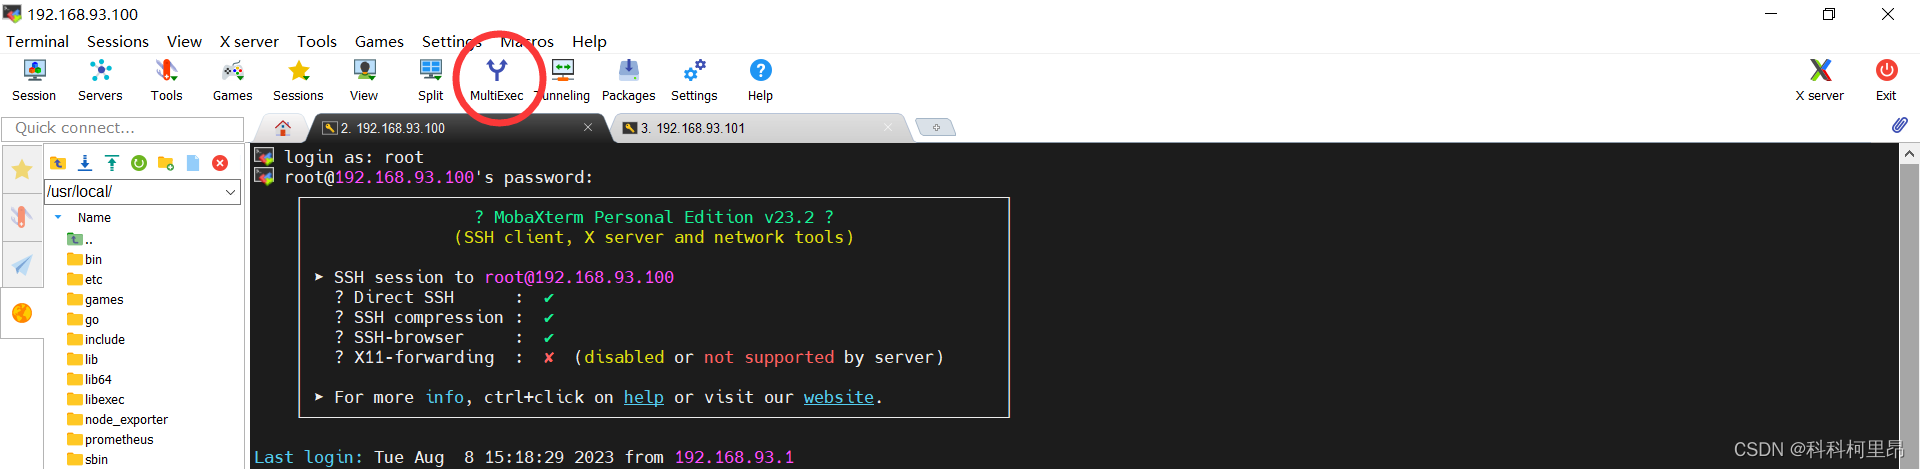This screenshot has width=1920, height=469.
Task: Select the games folder
Action: point(95,299)
